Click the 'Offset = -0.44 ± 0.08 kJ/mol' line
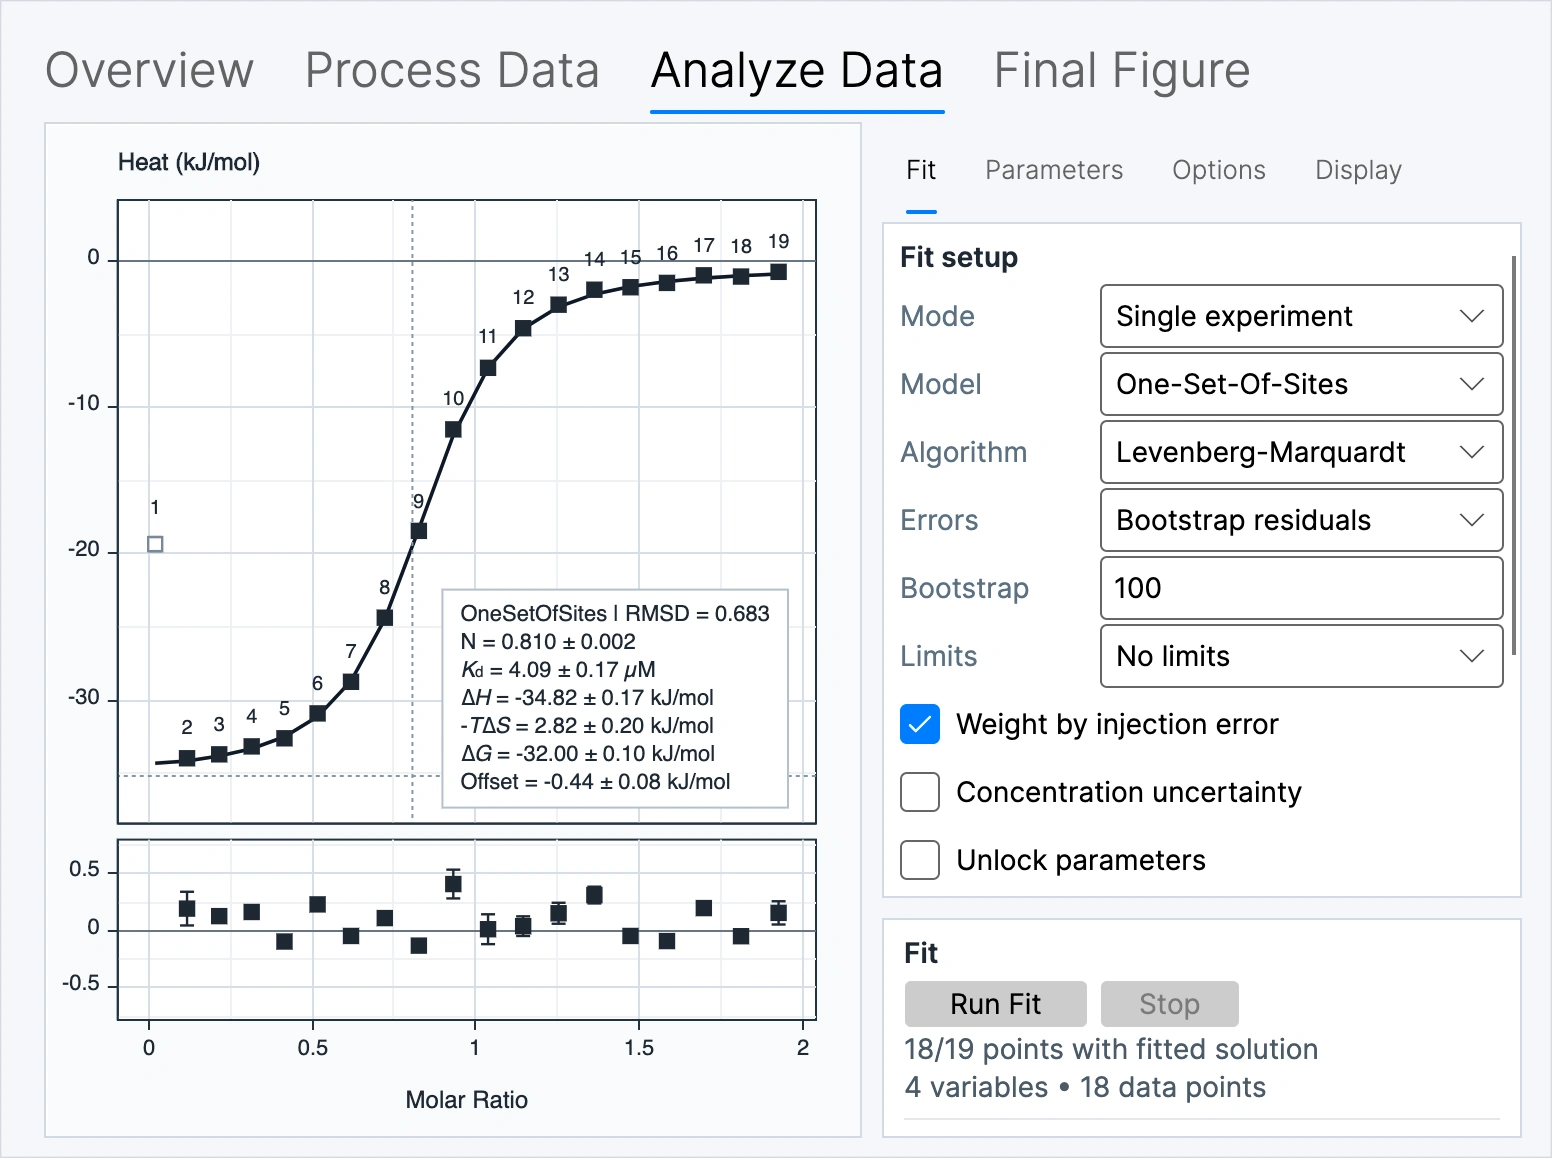Image resolution: width=1552 pixels, height=1158 pixels. (x=595, y=782)
